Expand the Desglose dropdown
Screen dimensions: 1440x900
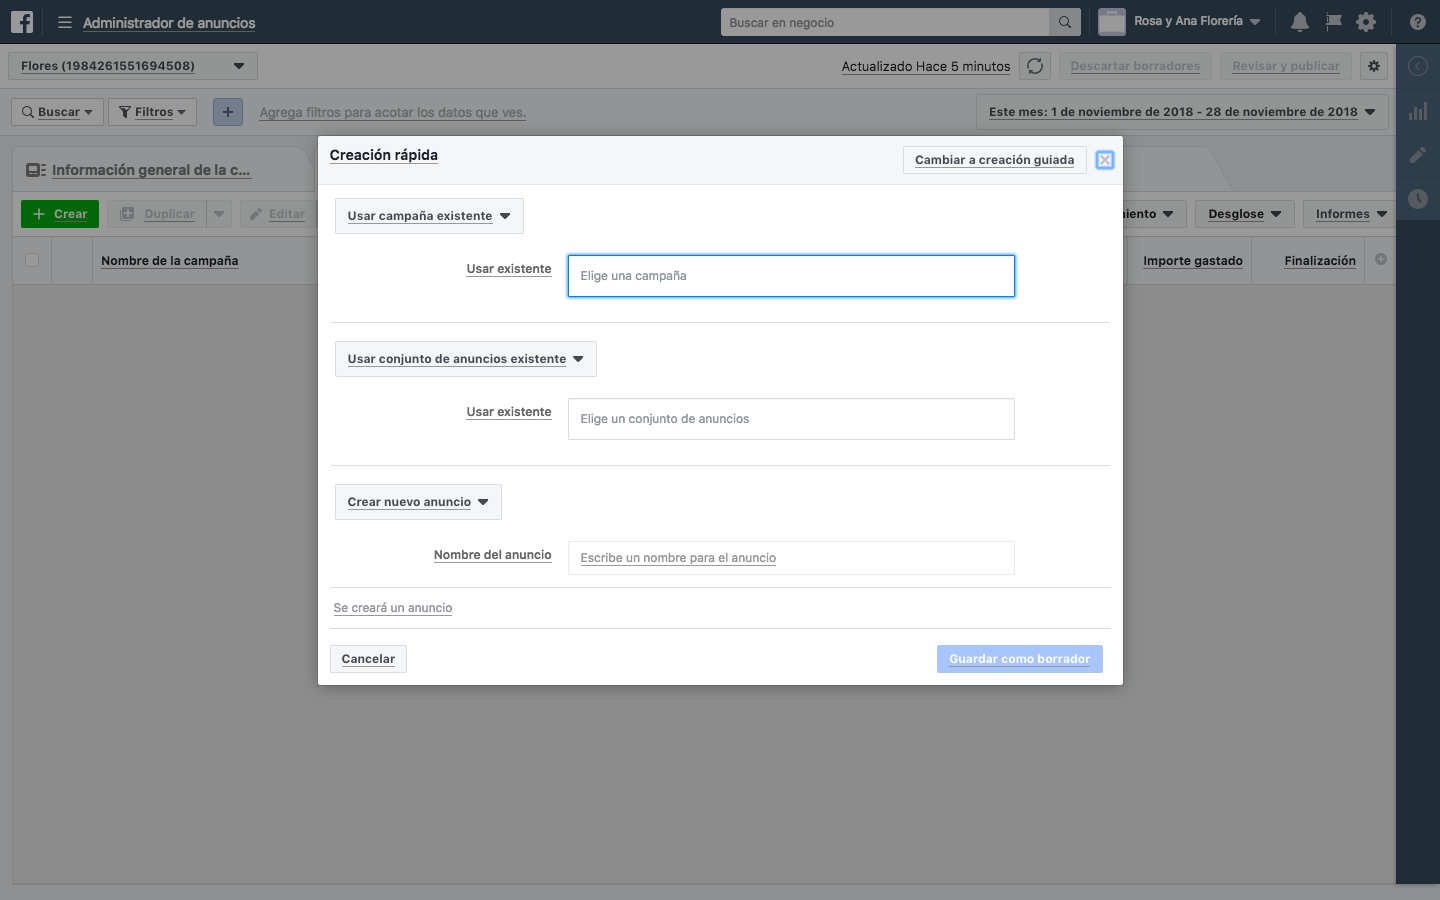point(1245,214)
